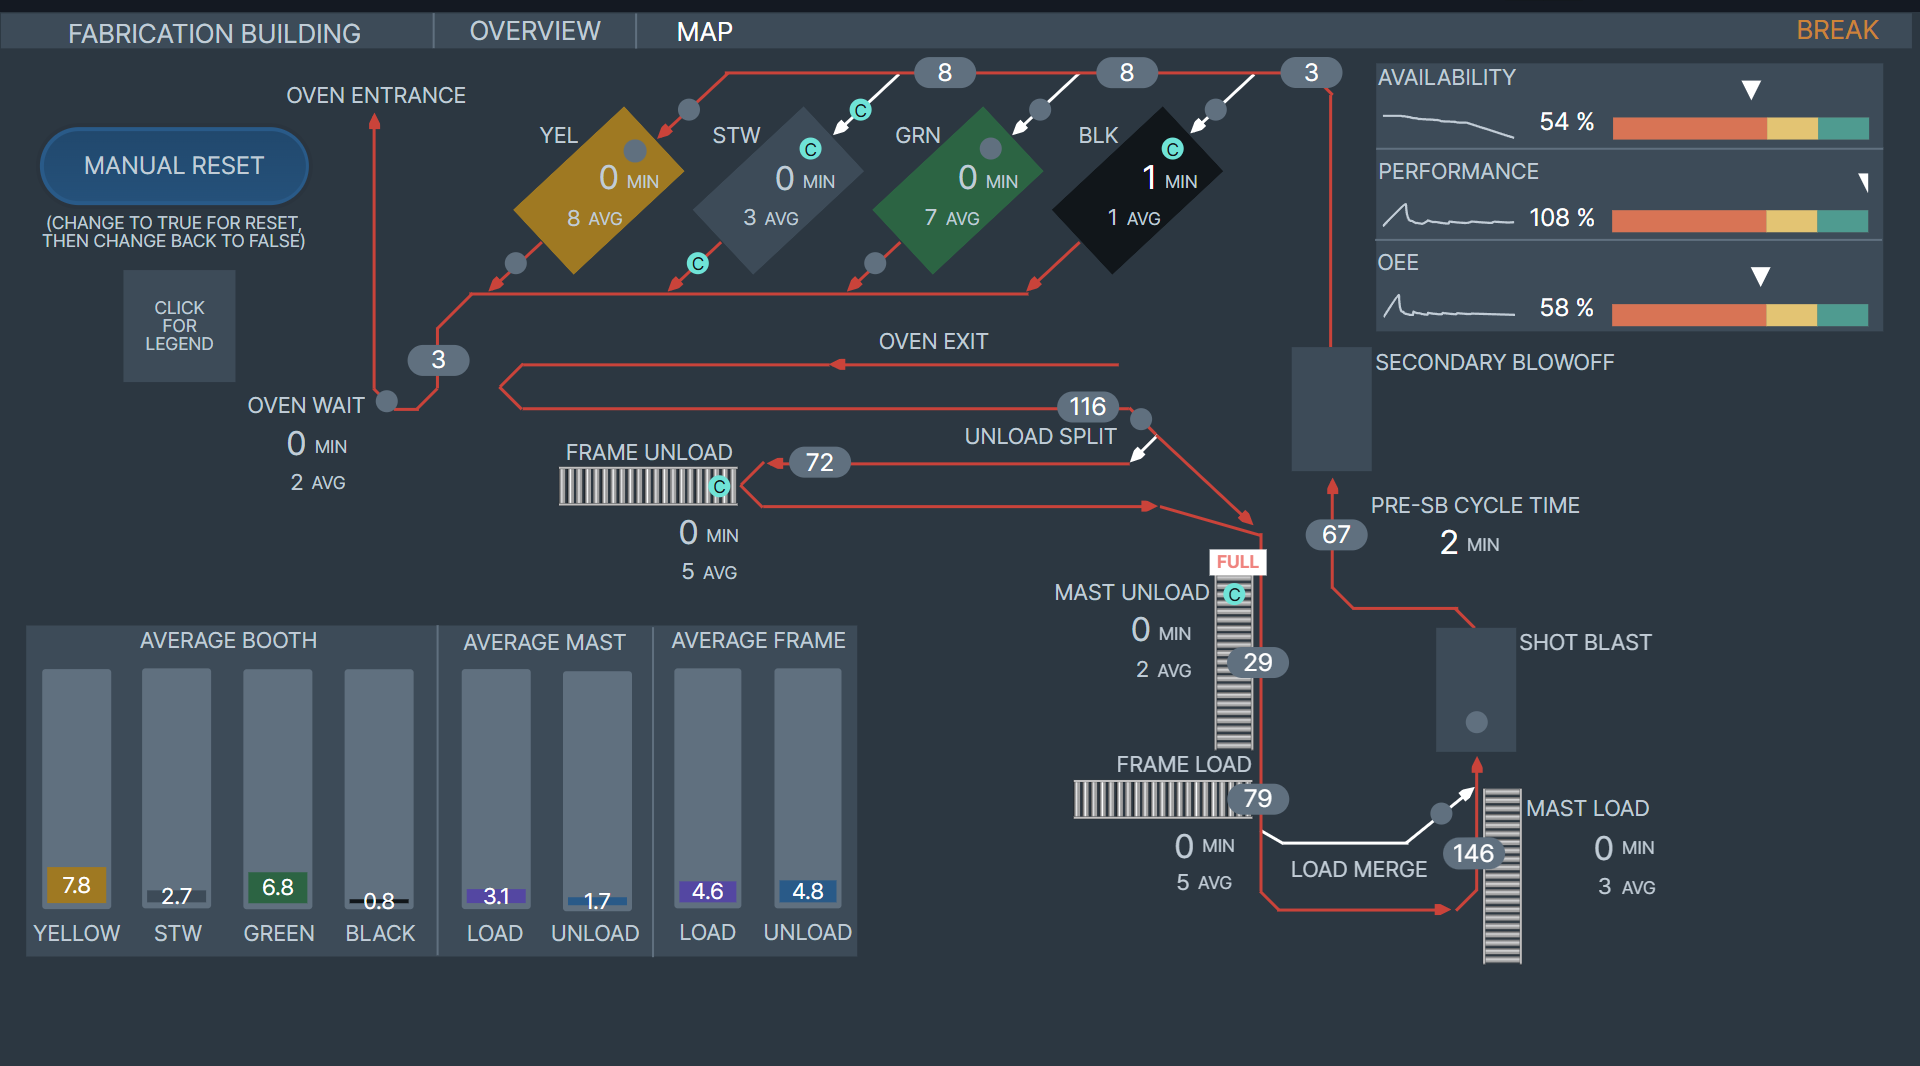
Task: Select the SECONDARY BLOWOFF equipment icon
Action: coord(1331,408)
